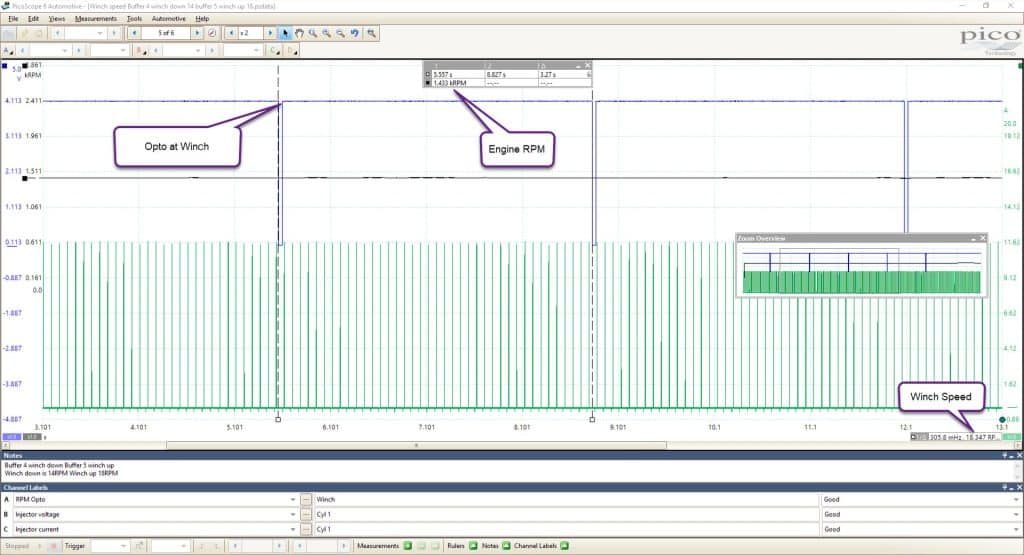1024x555 pixels.
Task: Open Channel A options button
Action: (x=7, y=50)
